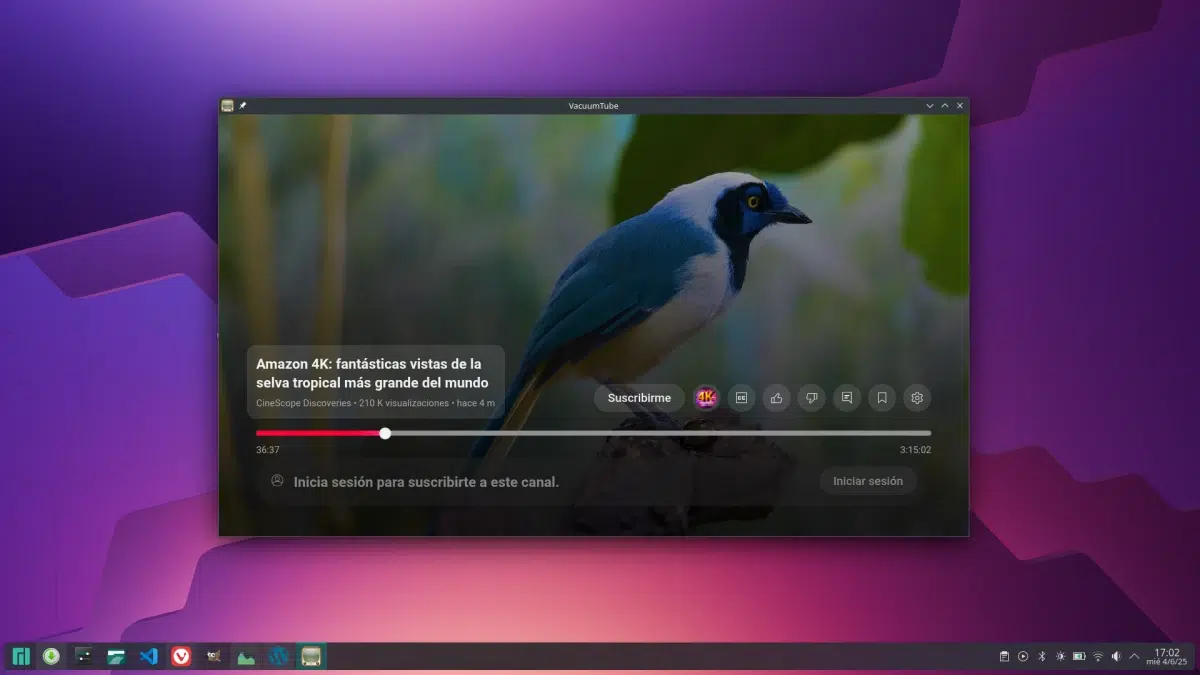Open the Bluetooth tray icon
Viewport: 1200px width, 675px height.
pos(1041,656)
